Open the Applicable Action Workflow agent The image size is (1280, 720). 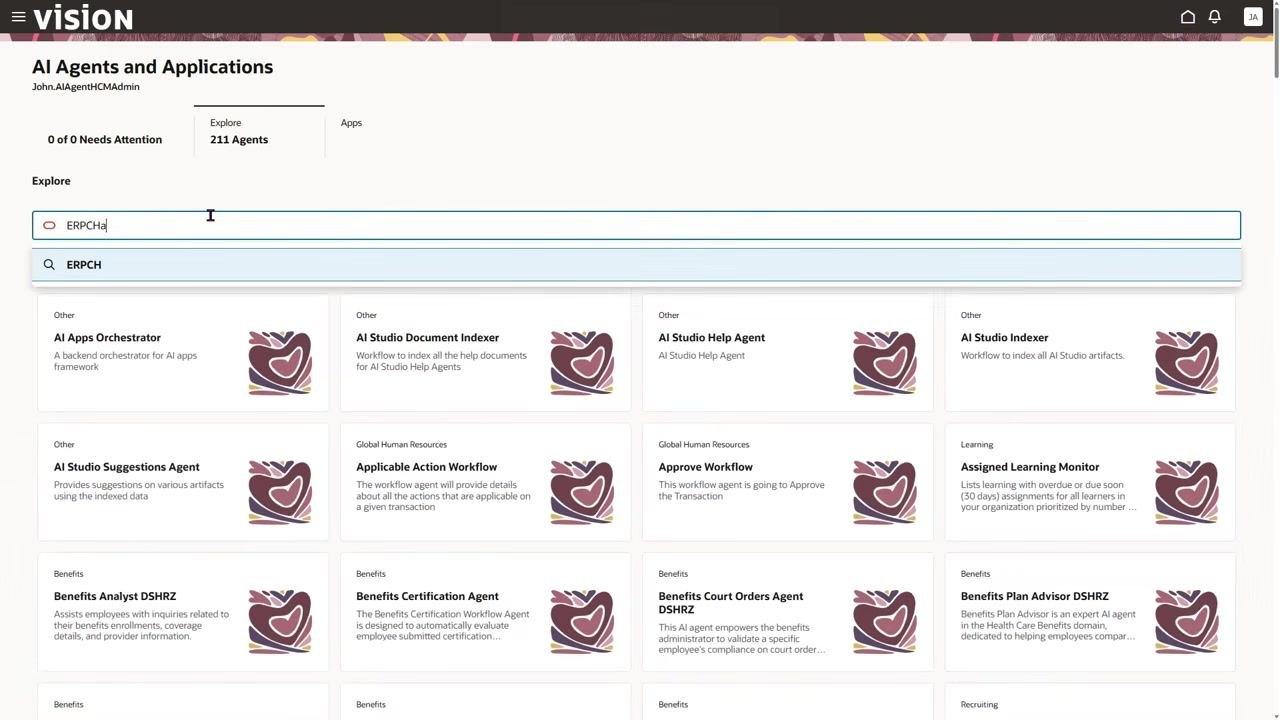426,467
